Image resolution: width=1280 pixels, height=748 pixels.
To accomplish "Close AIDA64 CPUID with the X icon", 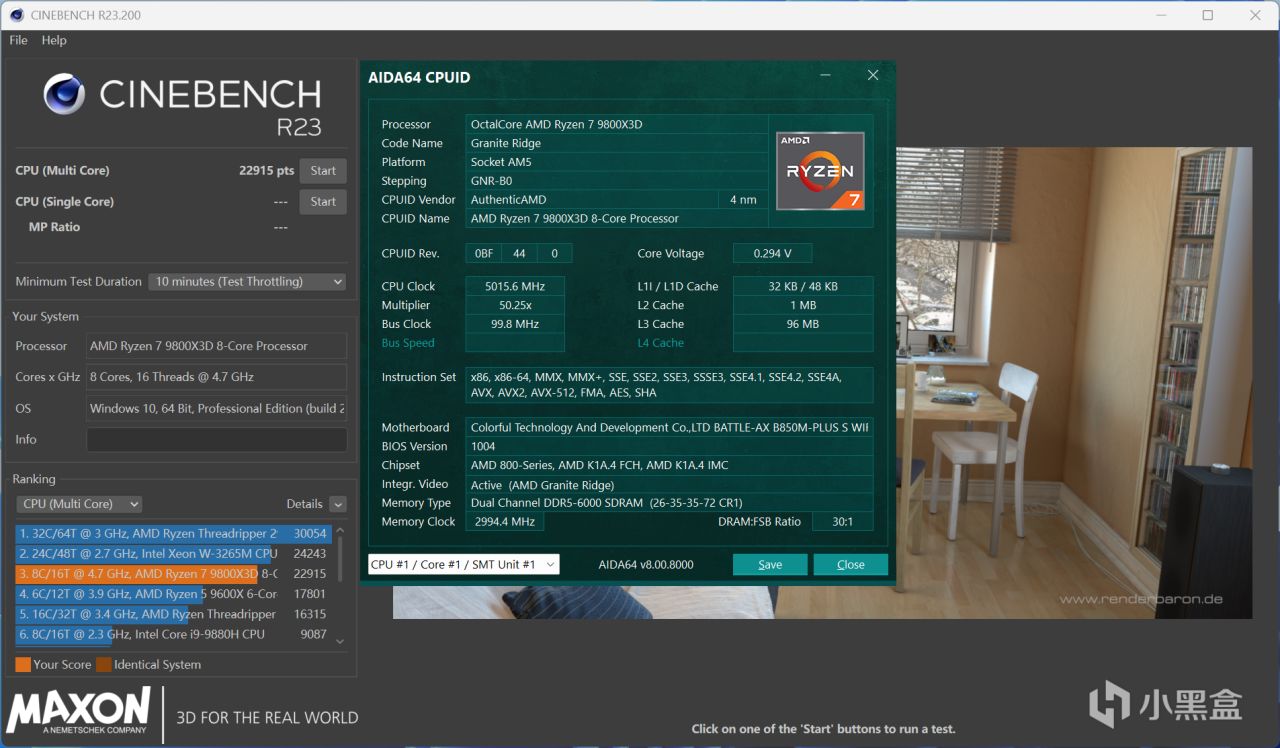I will click(x=873, y=76).
